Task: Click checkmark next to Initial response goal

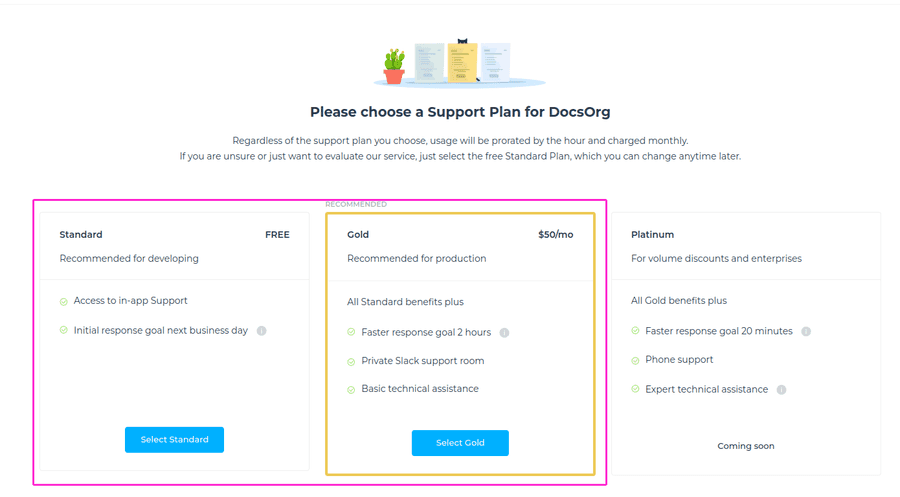Action: click(64, 331)
